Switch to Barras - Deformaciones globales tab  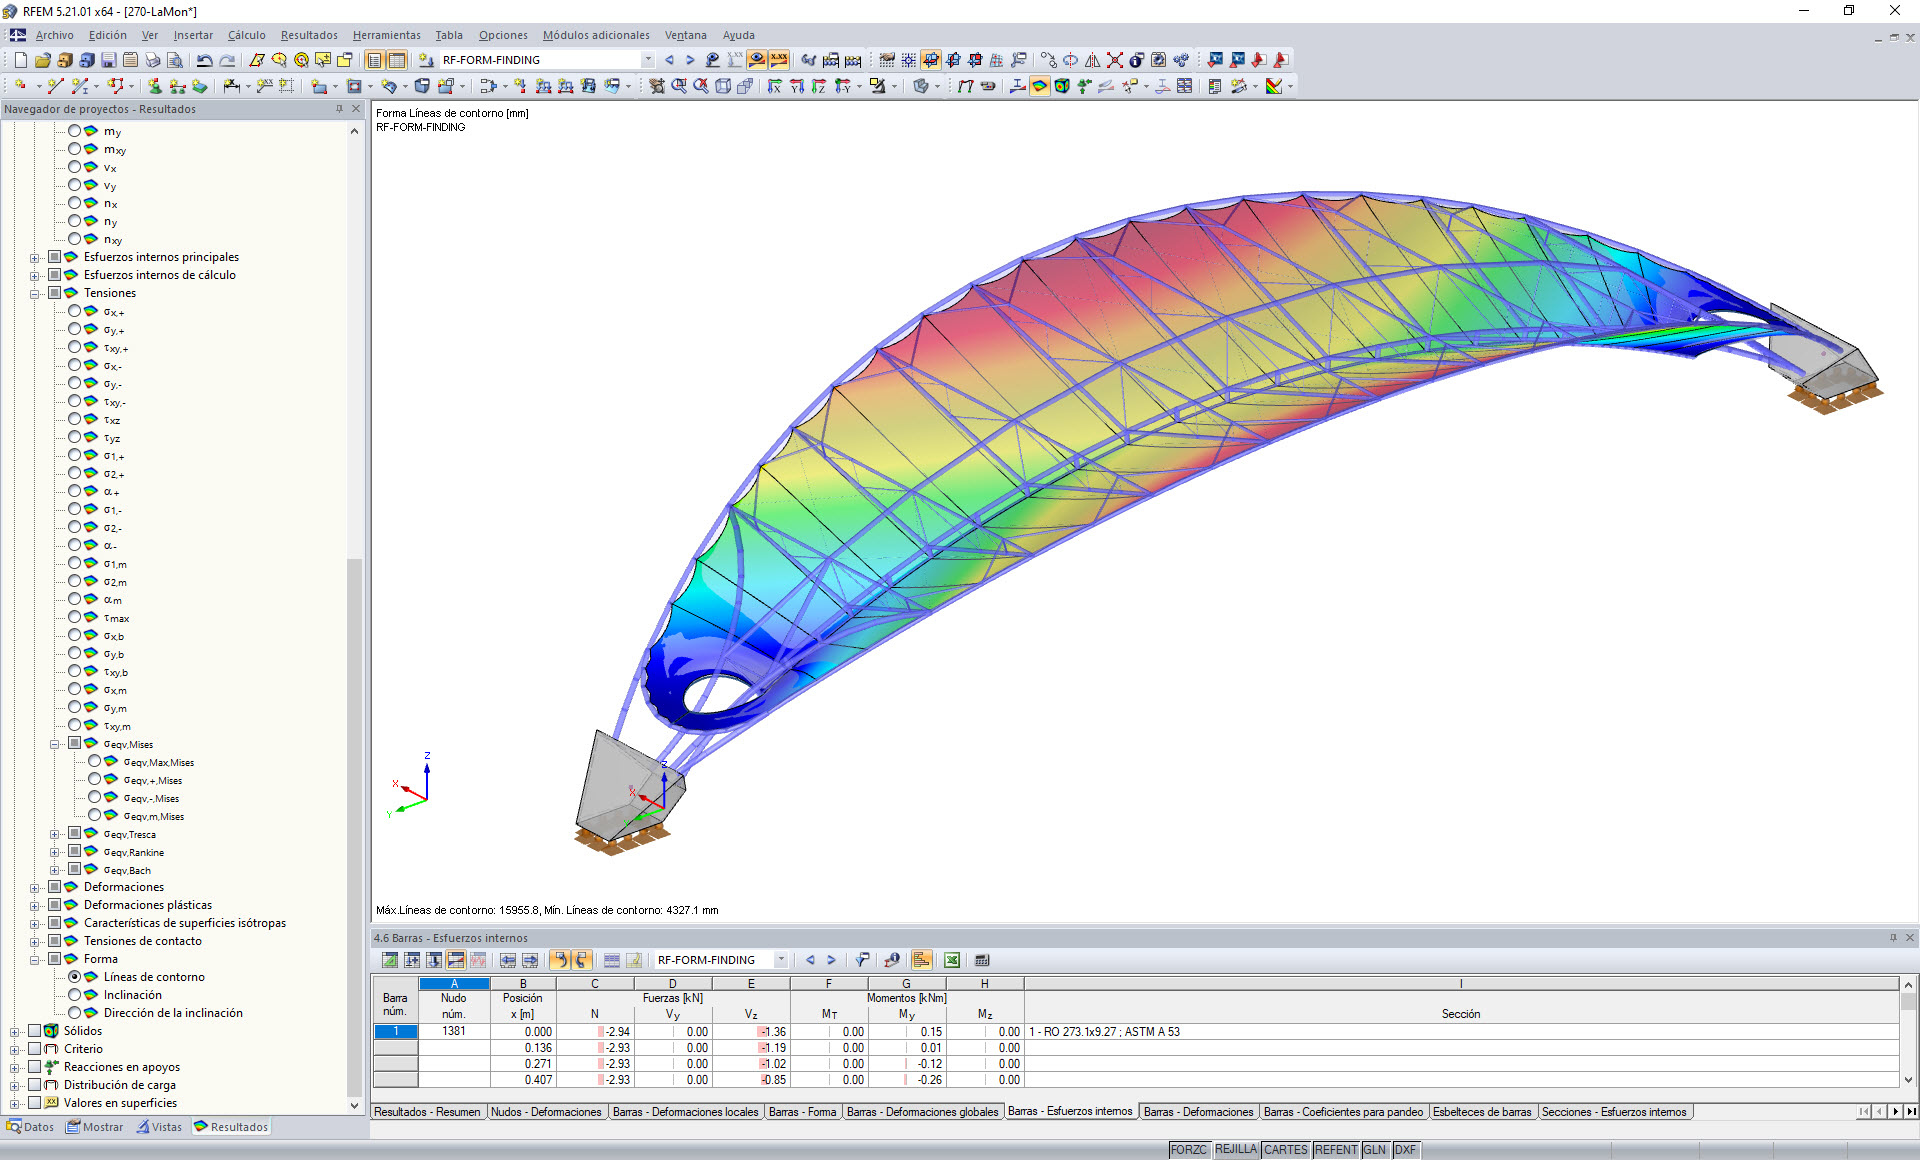point(921,1112)
